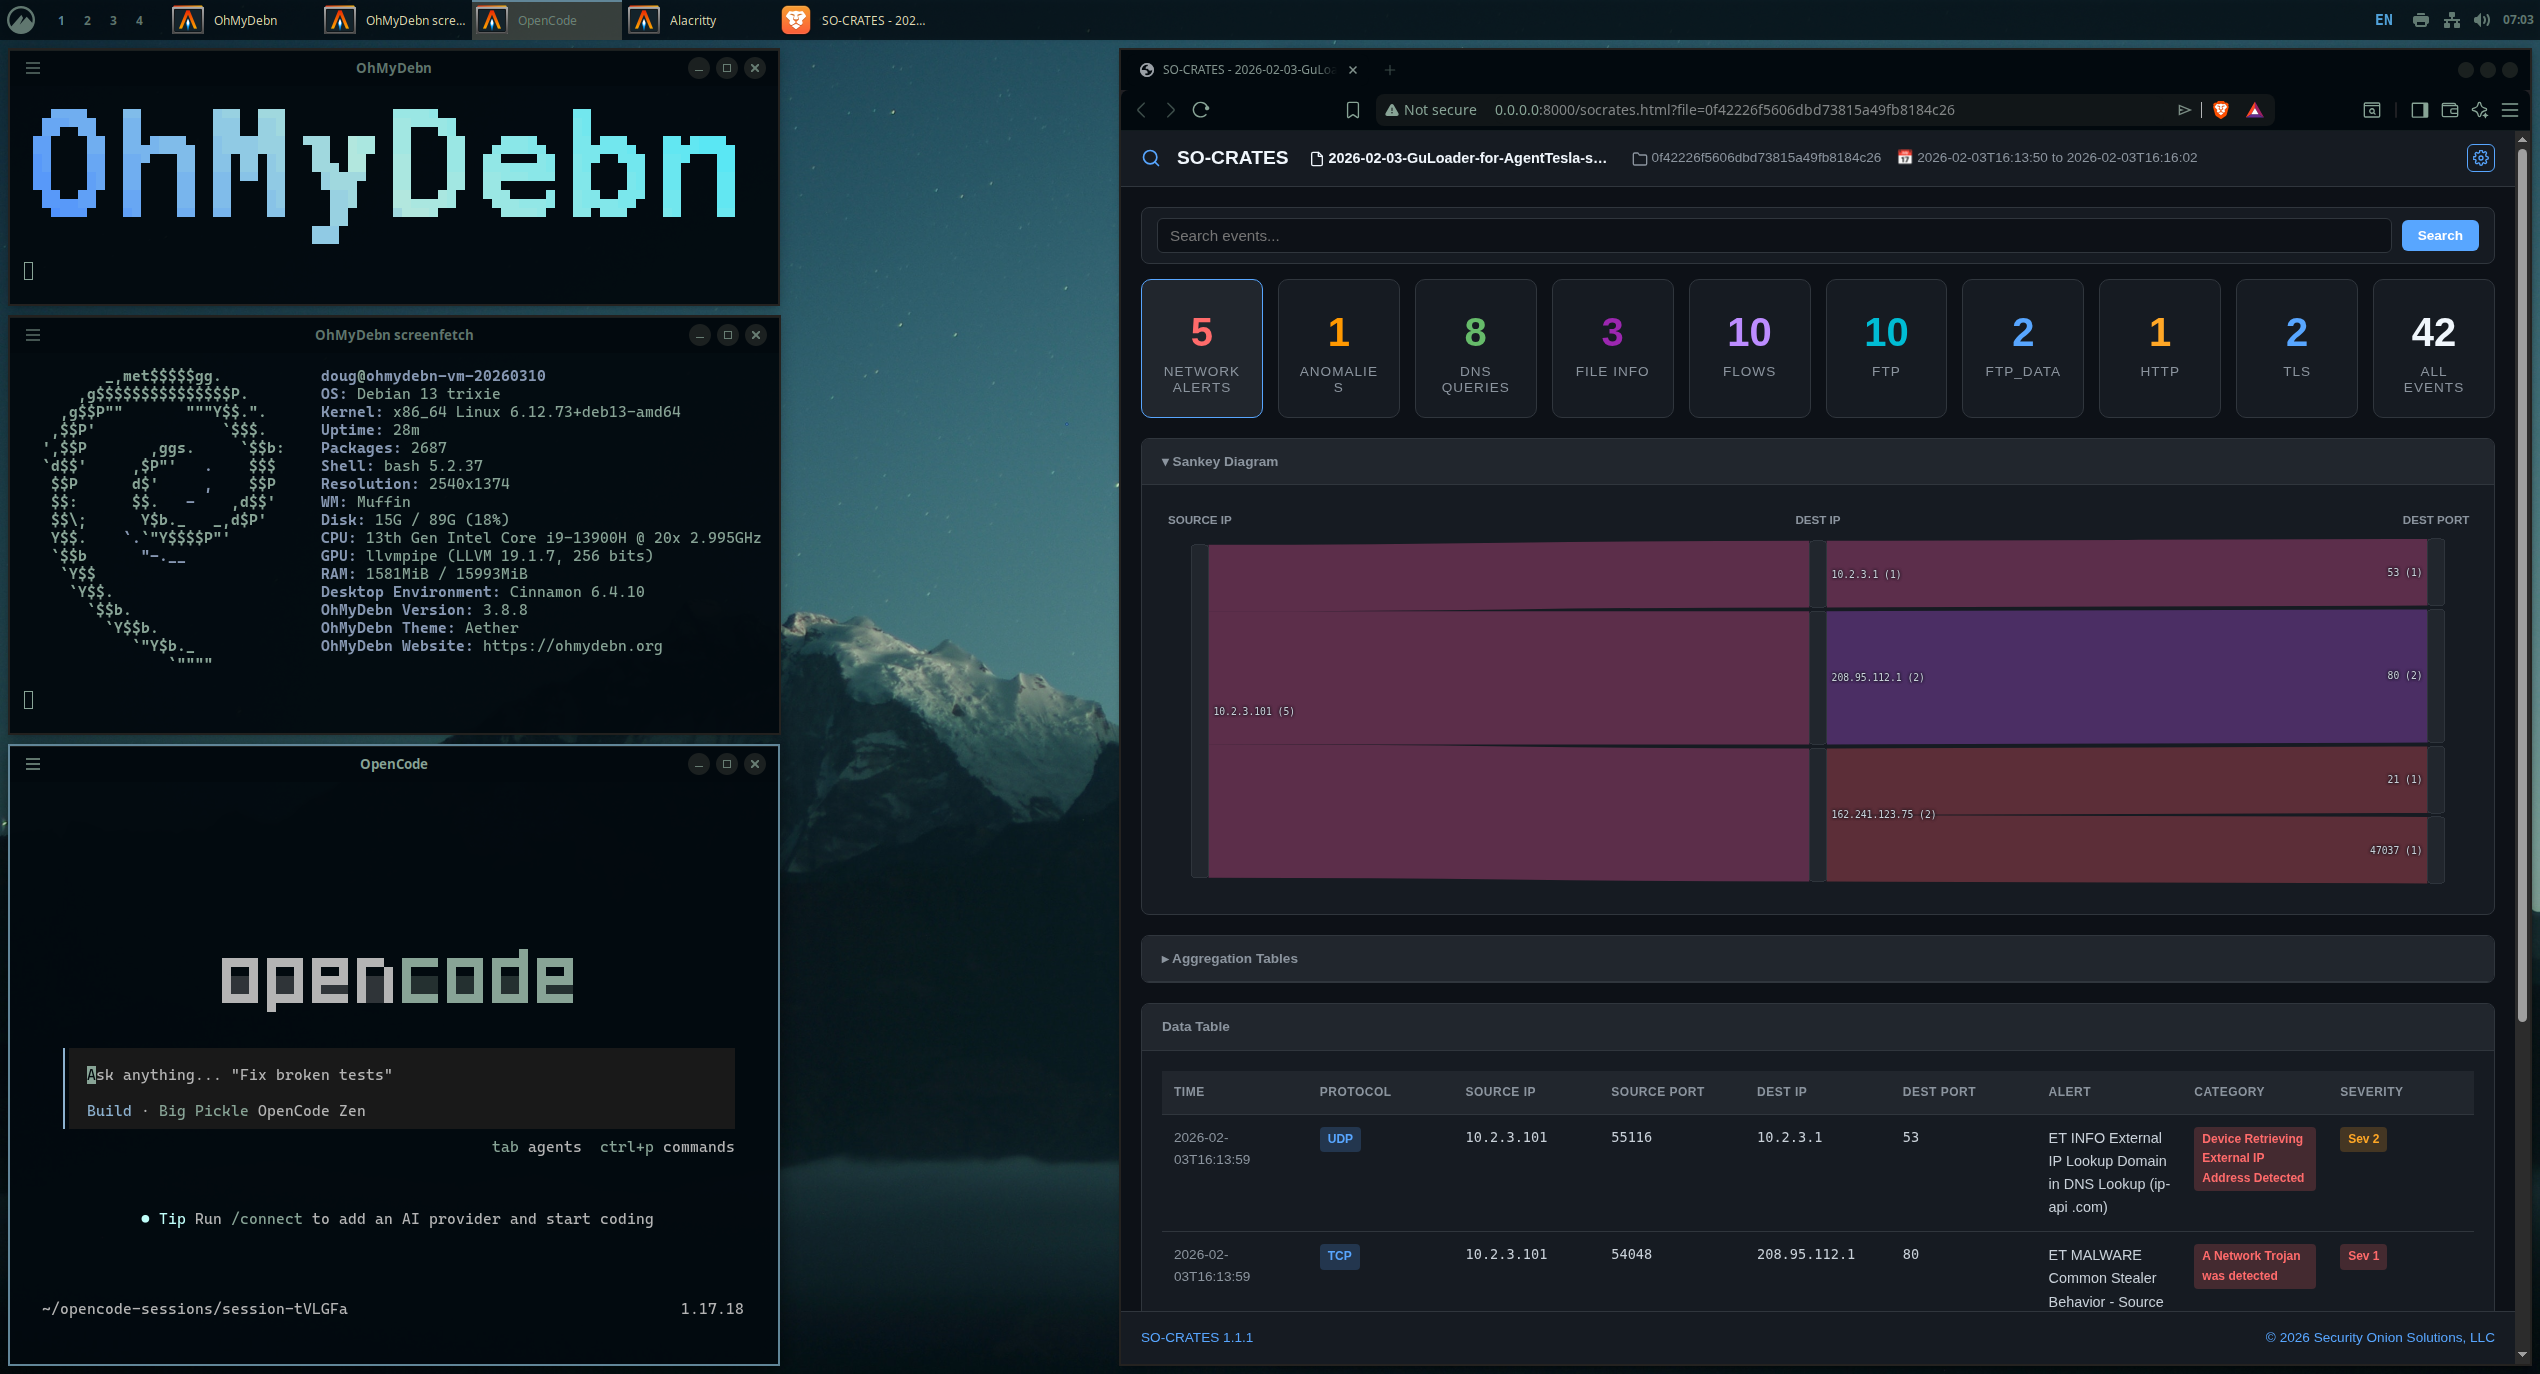Toggle the browser sidebar panel icon
Image resolution: width=2540 pixels, height=1374 pixels.
coord(2419,110)
